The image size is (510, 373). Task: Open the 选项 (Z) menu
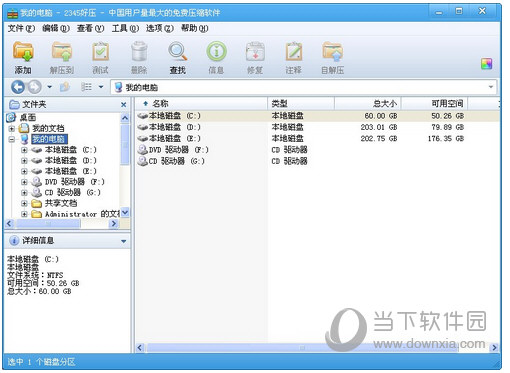(x=160, y=28)
